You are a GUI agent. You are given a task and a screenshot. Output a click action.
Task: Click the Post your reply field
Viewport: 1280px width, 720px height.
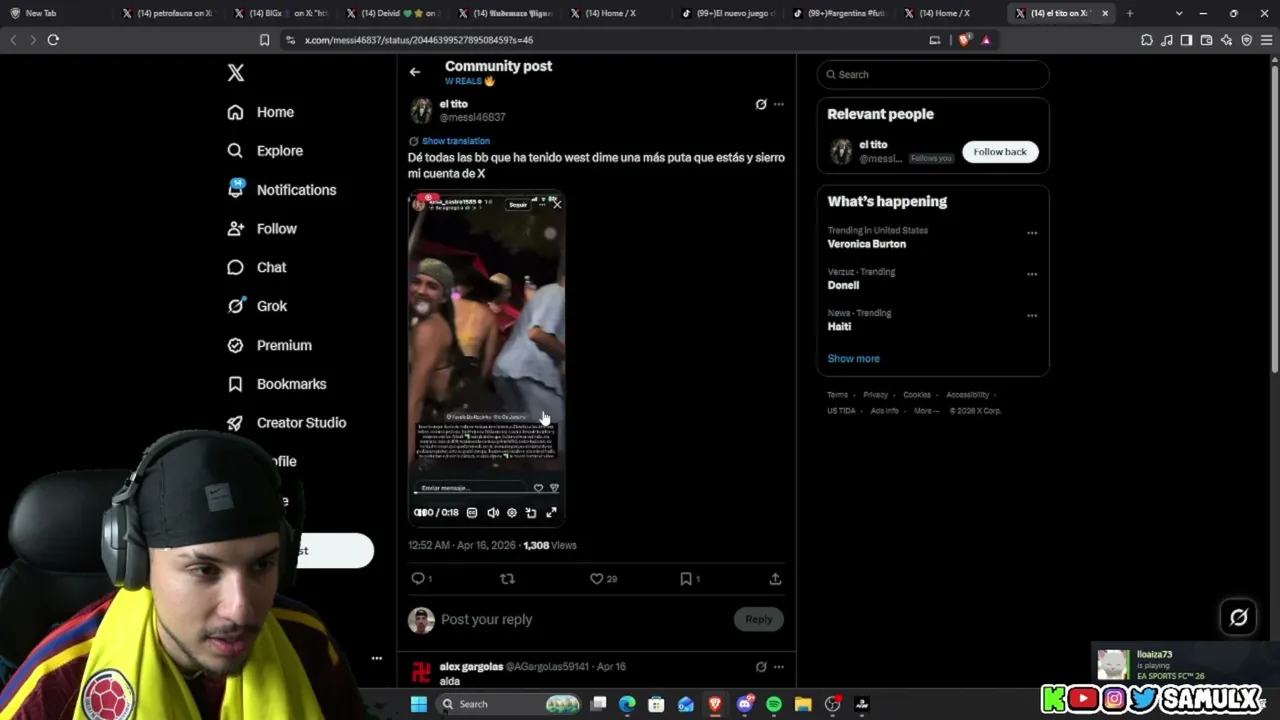pos(585,620)
